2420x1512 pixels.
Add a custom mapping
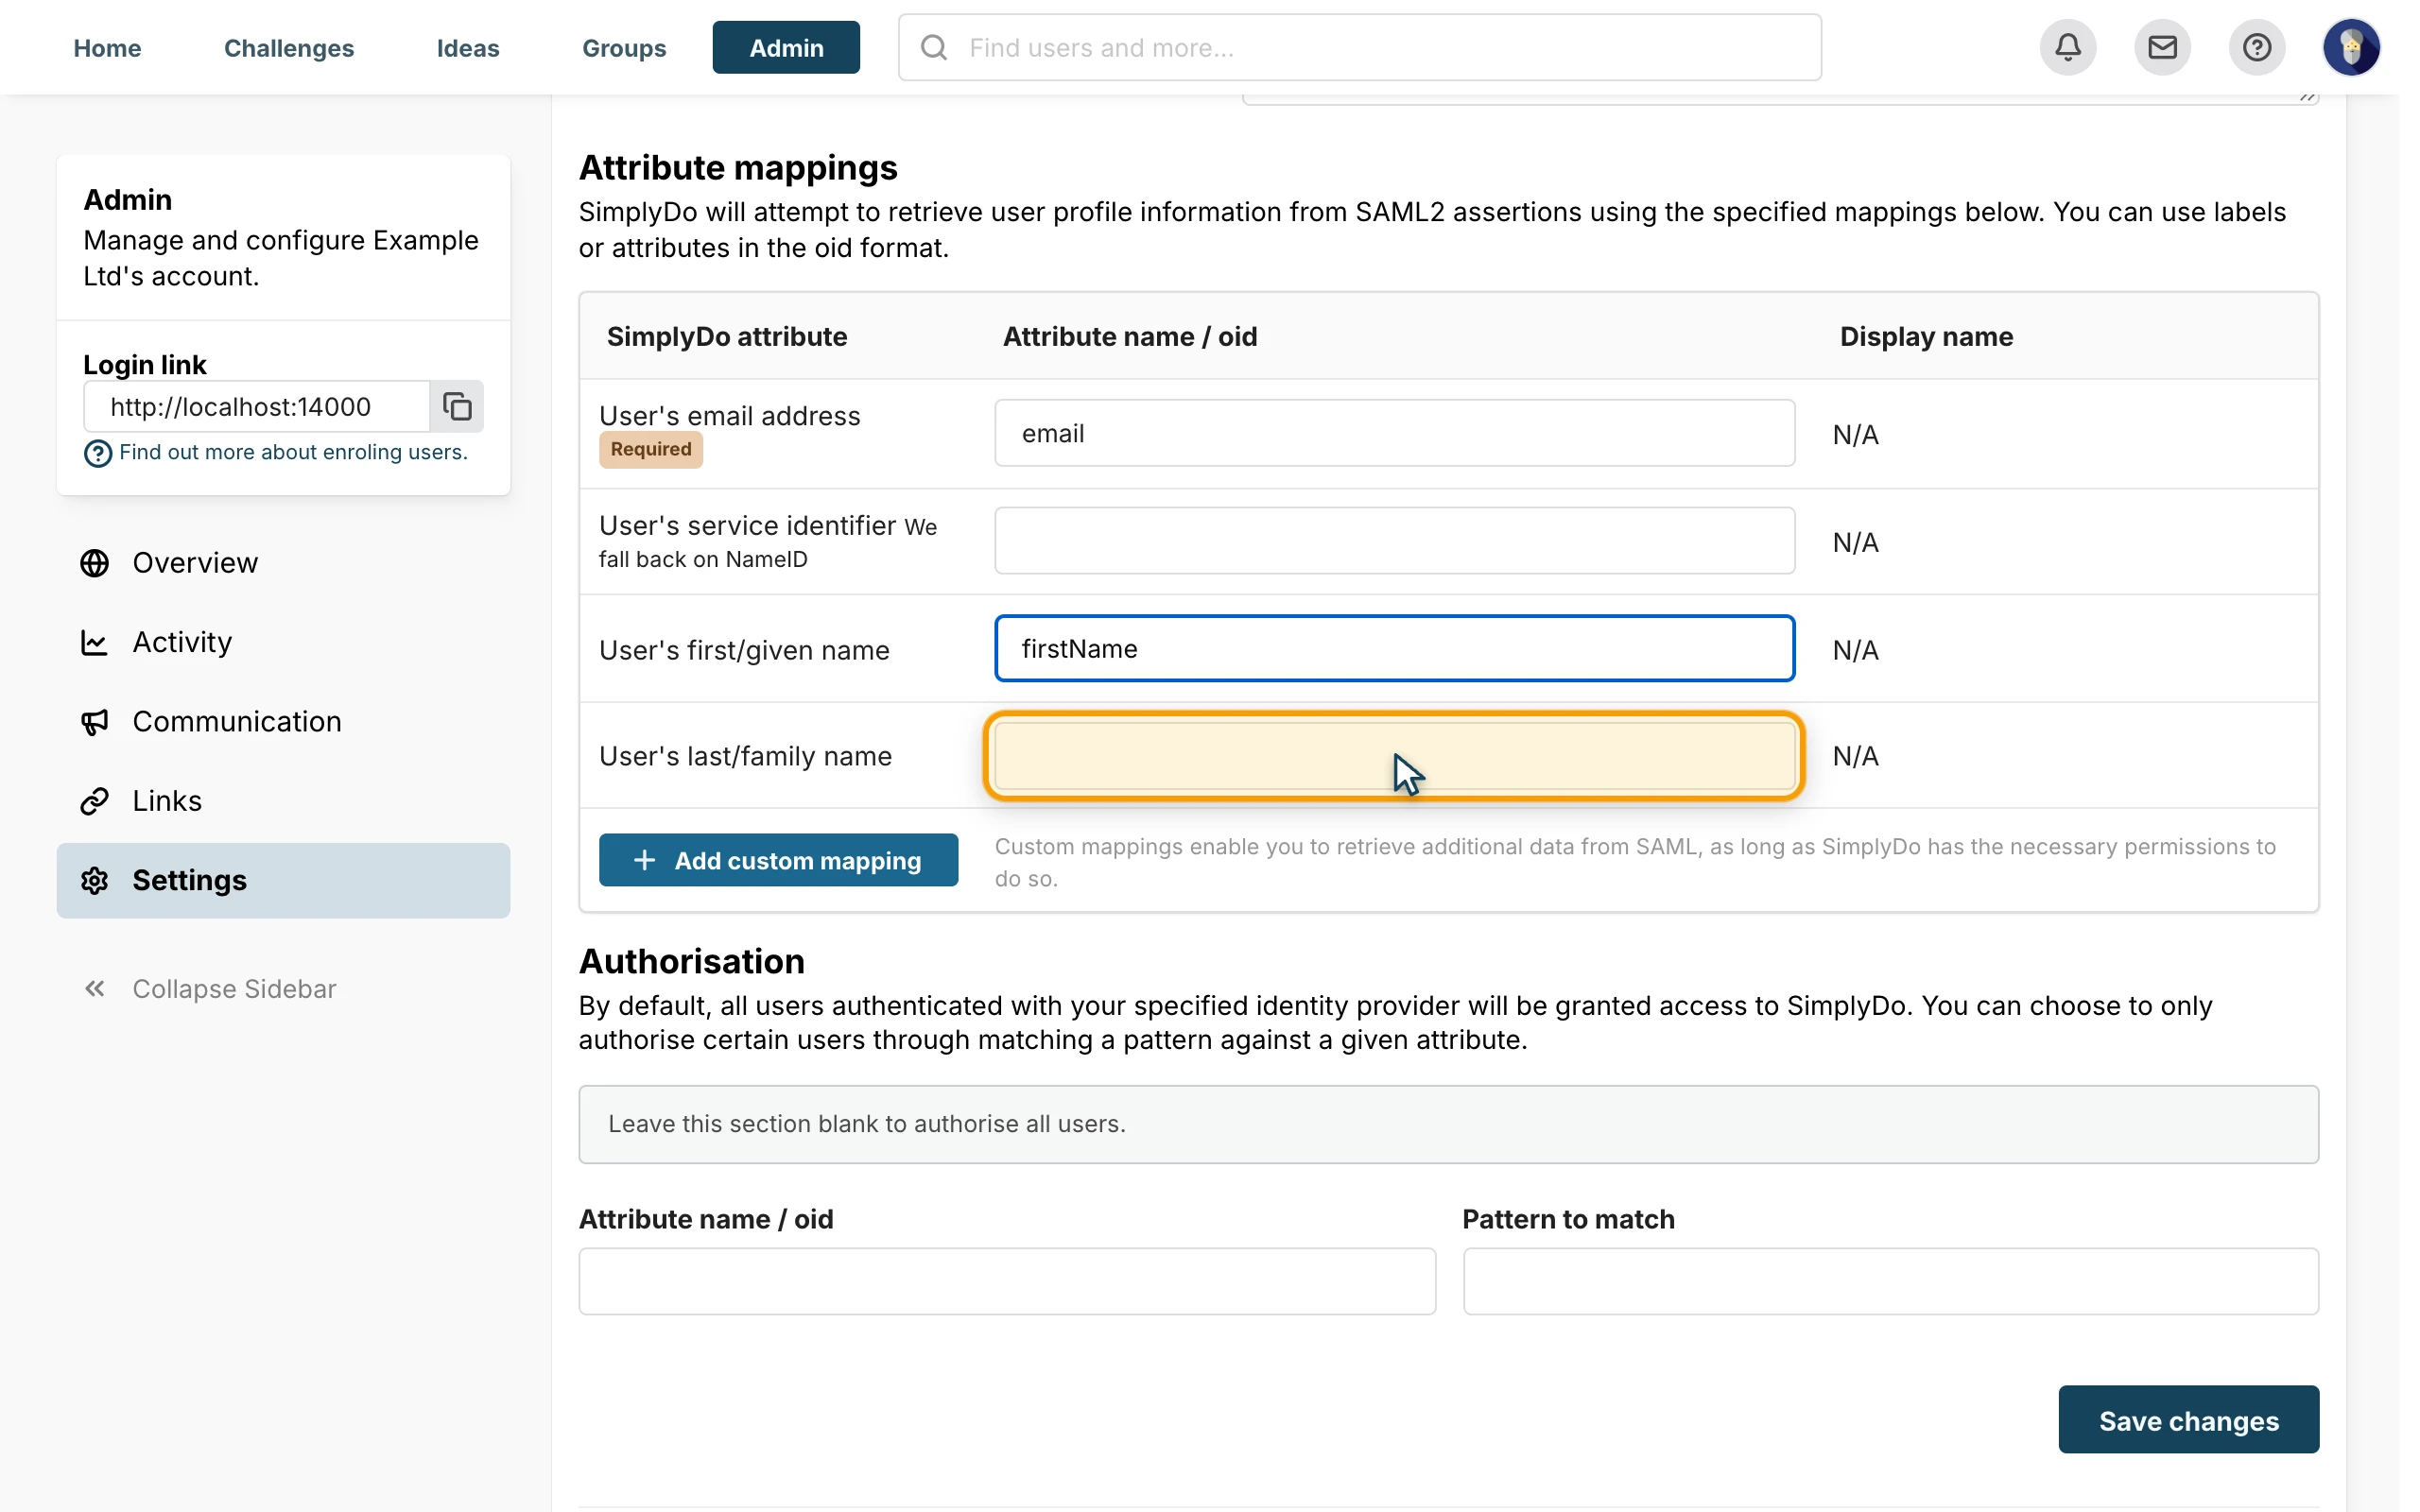[778, 860]
